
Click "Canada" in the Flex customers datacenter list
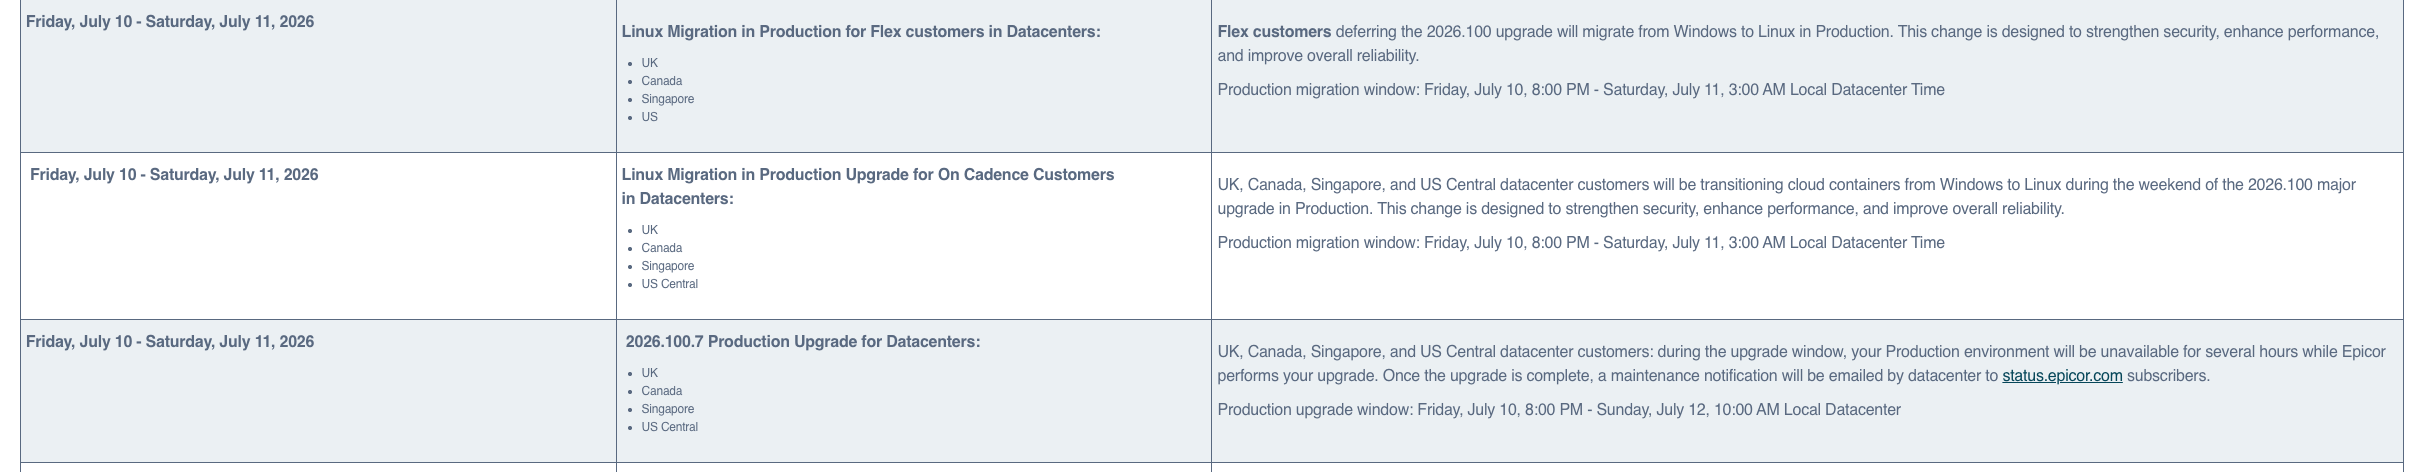[x=661, y=81]
